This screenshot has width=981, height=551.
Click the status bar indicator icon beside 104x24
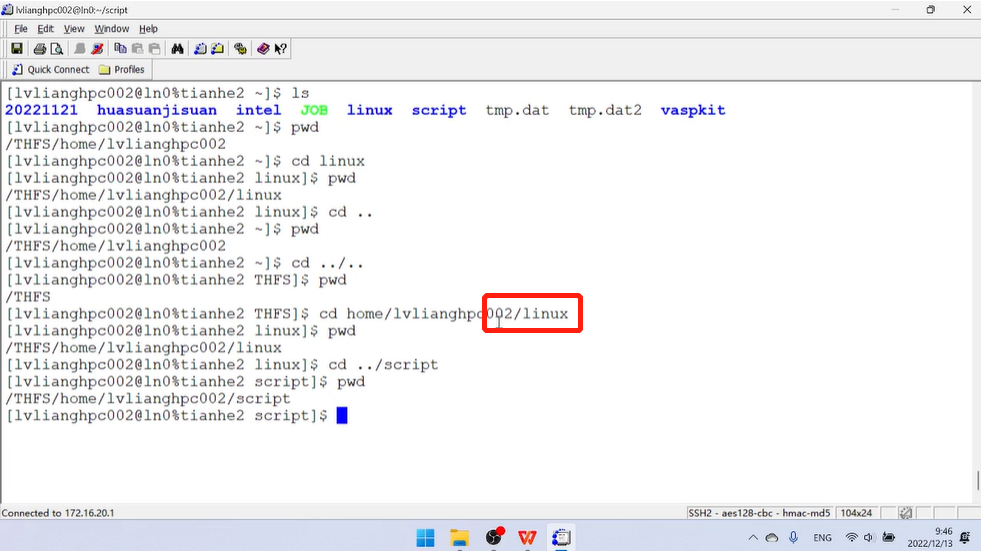click(905, 513)
